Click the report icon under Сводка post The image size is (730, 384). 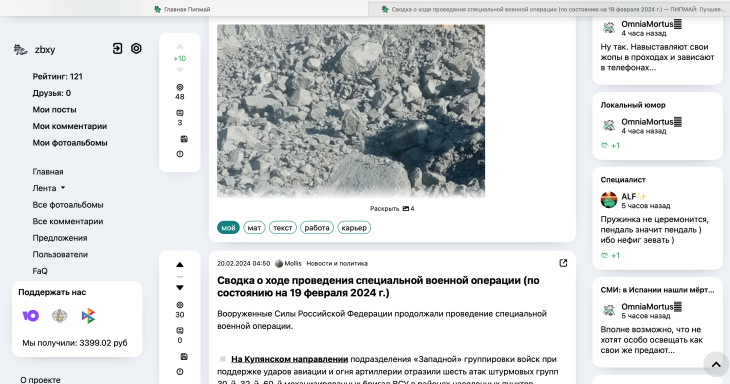point(180,372)
